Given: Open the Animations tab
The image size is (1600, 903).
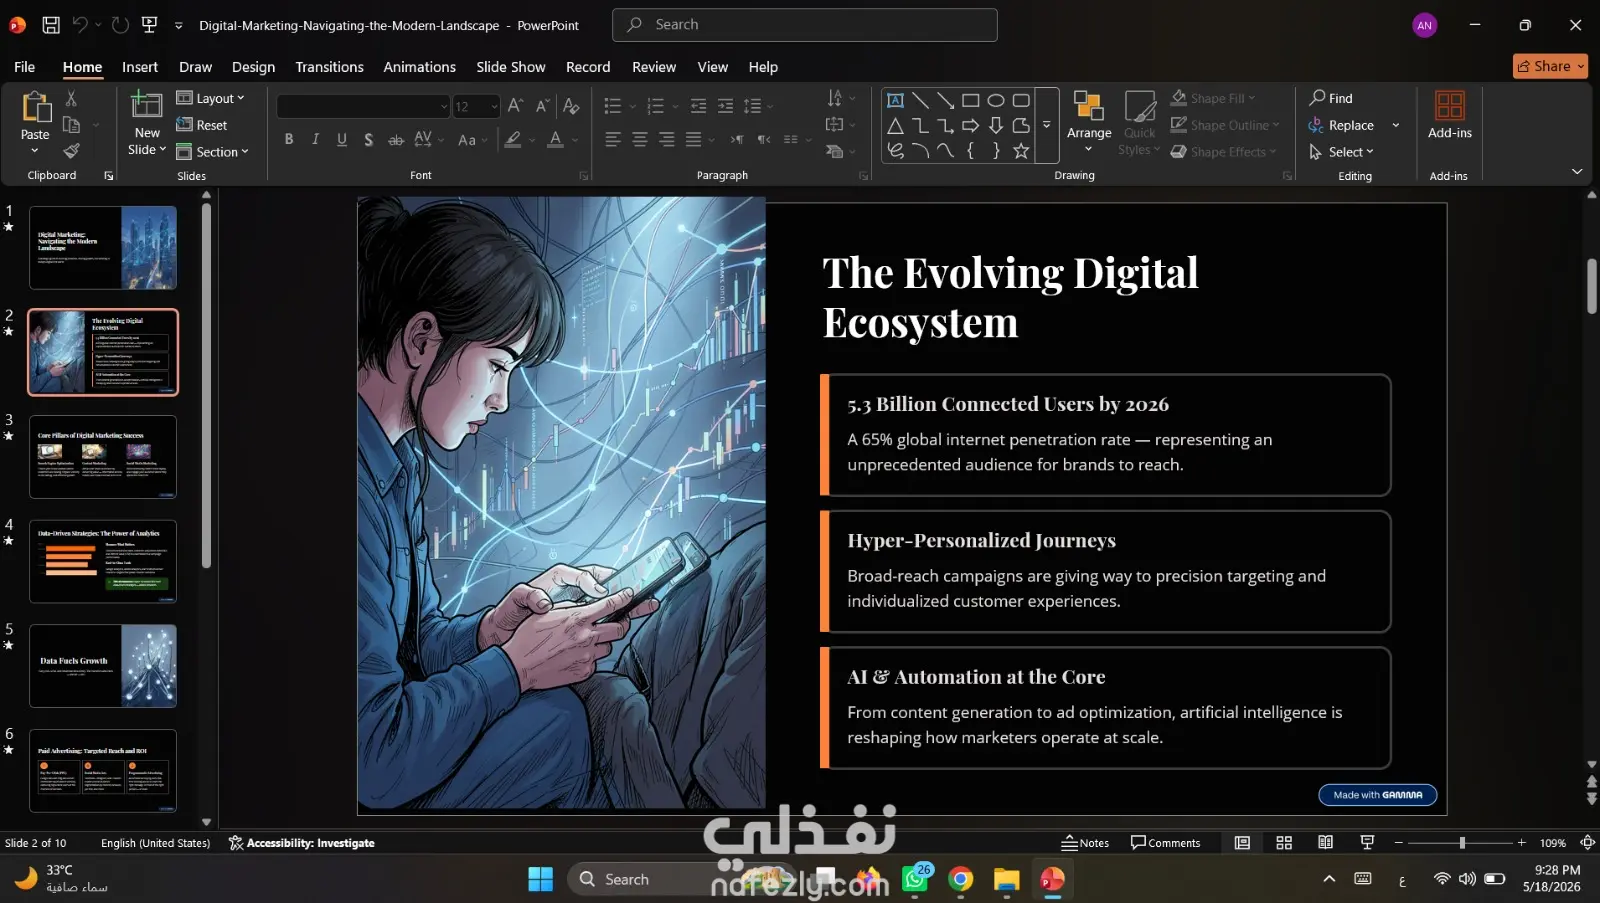Looking at the screenshot, I should (419, 67).
